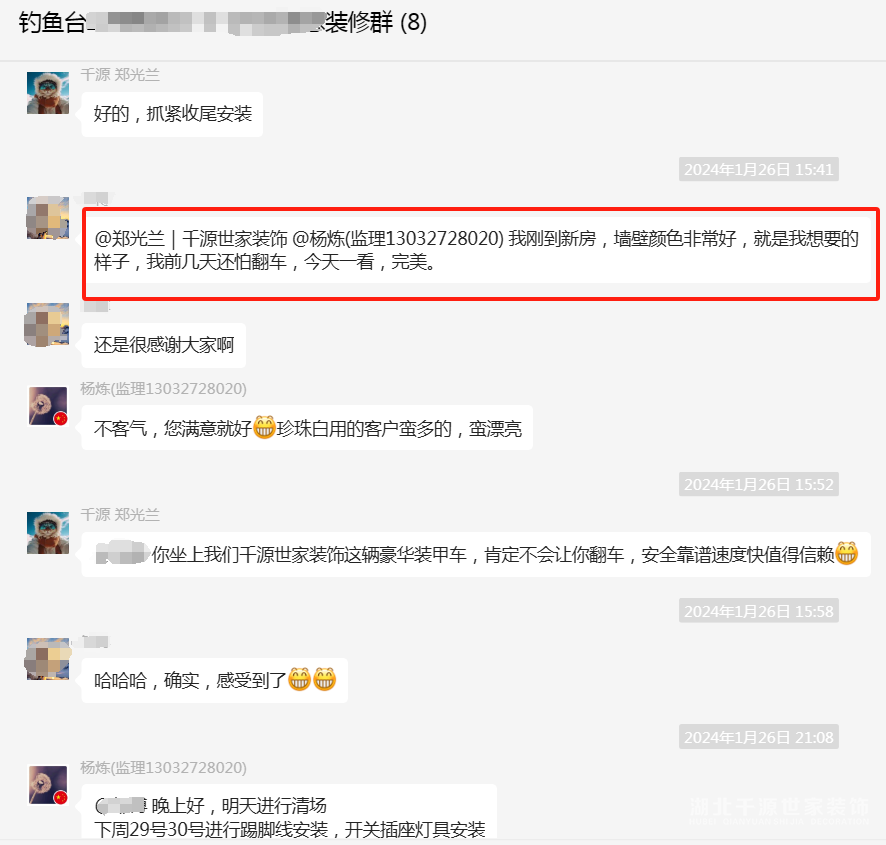
Task: Click the first grinning emoji after '感受到了'
Action: point(299,679)
